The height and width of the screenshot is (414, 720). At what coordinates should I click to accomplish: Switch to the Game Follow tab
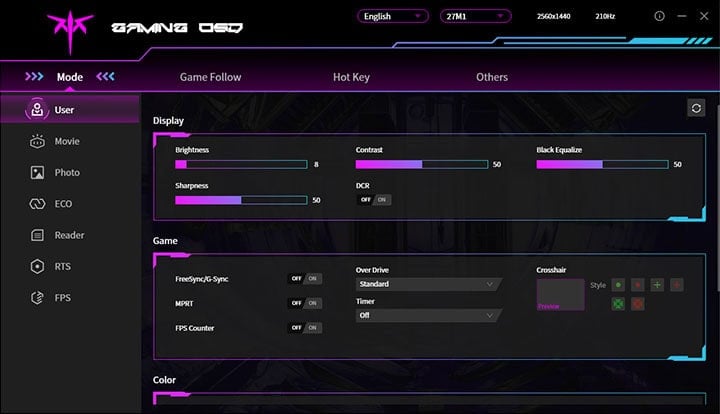(x=210, y=77)
